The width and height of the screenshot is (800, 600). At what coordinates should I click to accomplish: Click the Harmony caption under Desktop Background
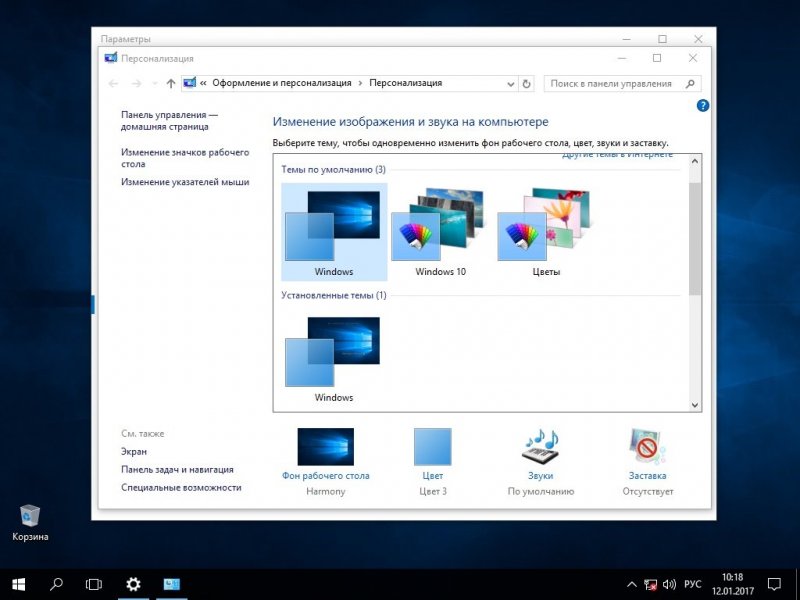click(x=326, y=491)
